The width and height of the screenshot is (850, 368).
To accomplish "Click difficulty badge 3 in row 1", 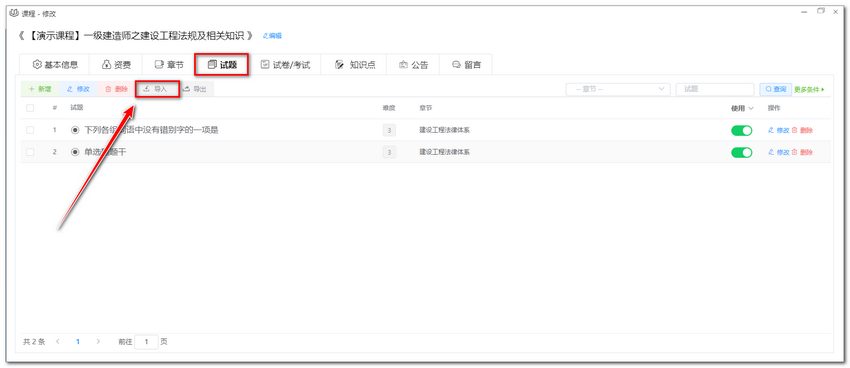I will (389, 130).
